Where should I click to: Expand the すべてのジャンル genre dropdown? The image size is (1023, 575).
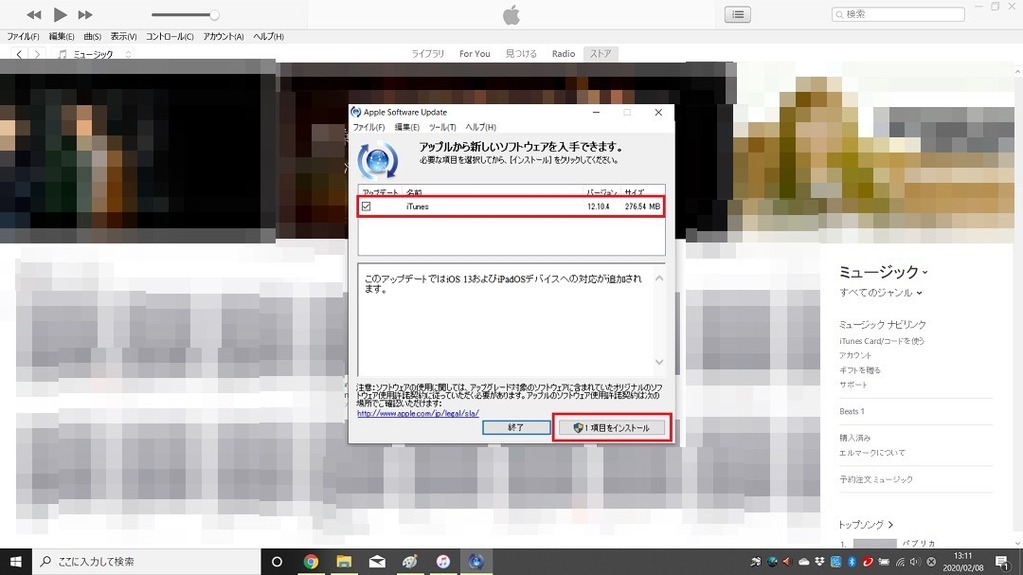[880, 293]
